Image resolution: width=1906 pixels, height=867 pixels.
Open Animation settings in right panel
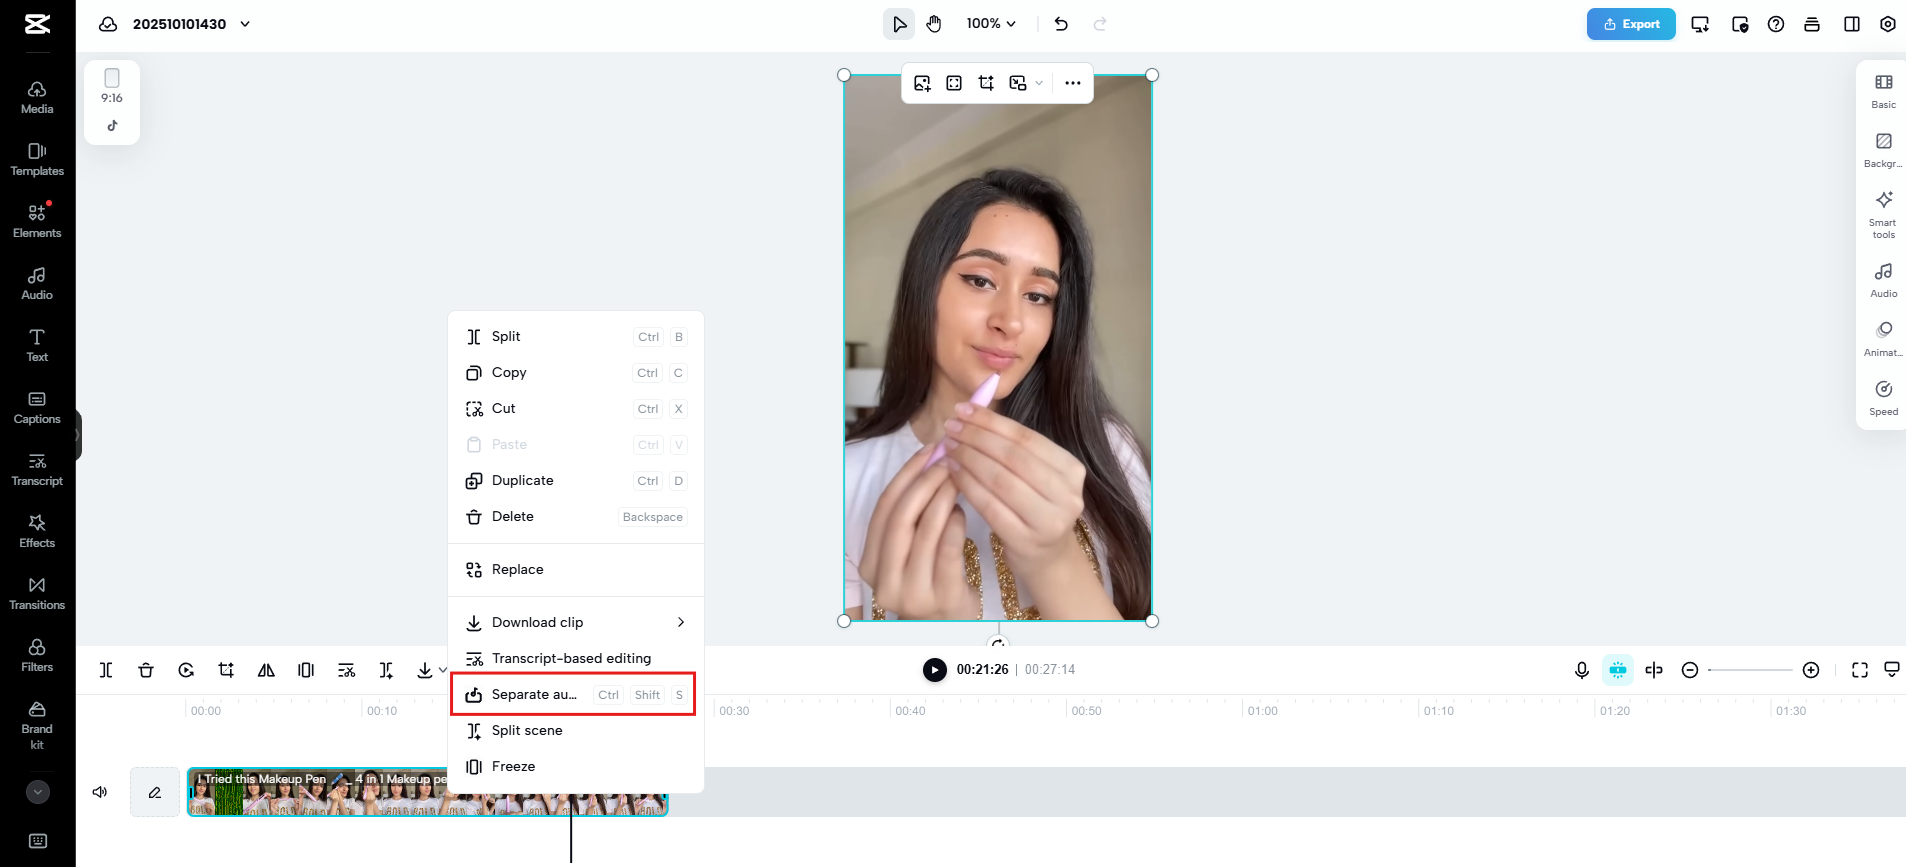point(1884,339)
